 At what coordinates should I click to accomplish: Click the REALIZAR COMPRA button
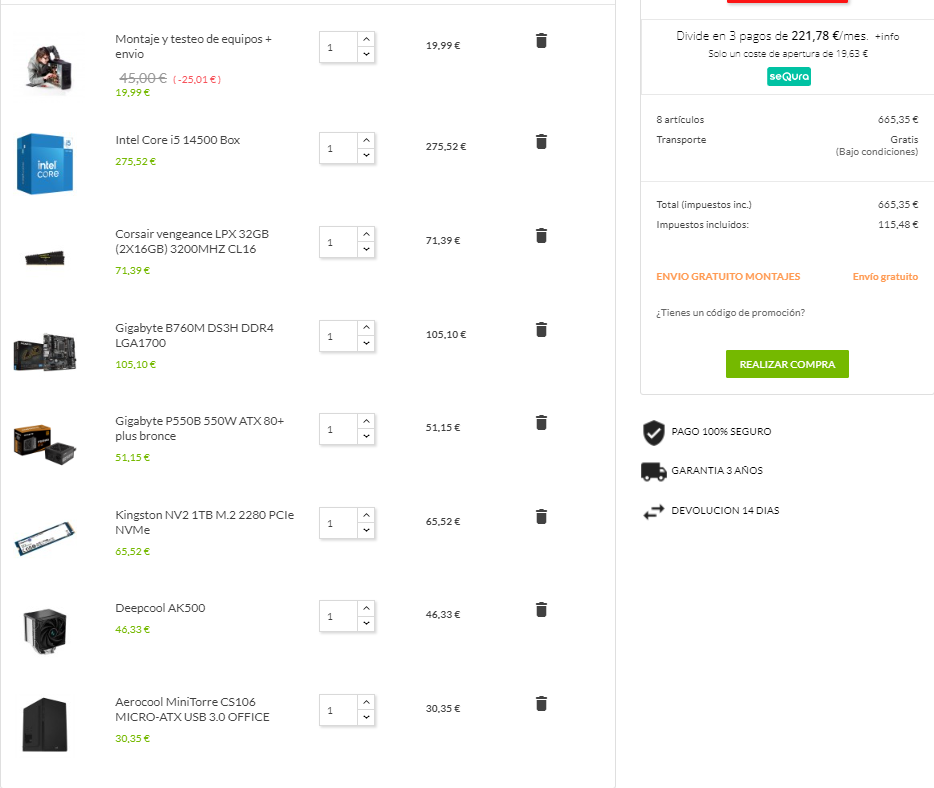coord(787,364)
